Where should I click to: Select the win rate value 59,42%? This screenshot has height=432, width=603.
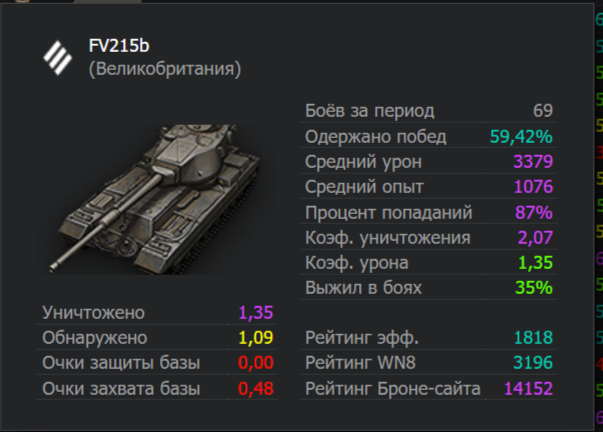(x=521, y=137)
